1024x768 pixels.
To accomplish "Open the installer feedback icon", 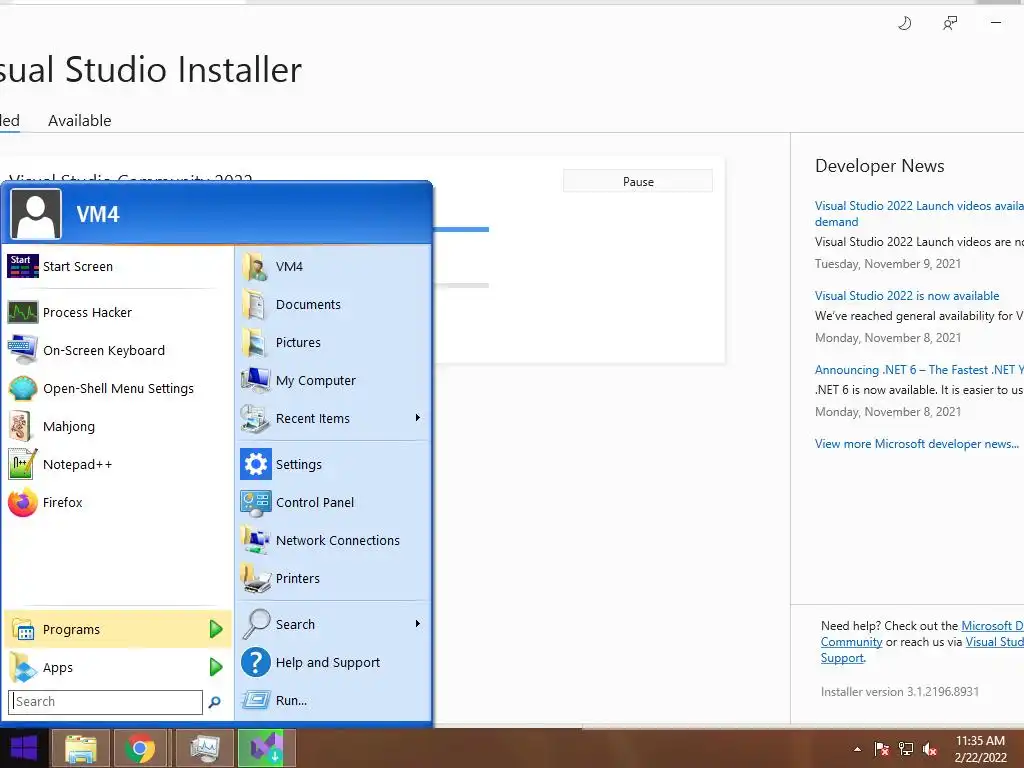I will (950, 24).
